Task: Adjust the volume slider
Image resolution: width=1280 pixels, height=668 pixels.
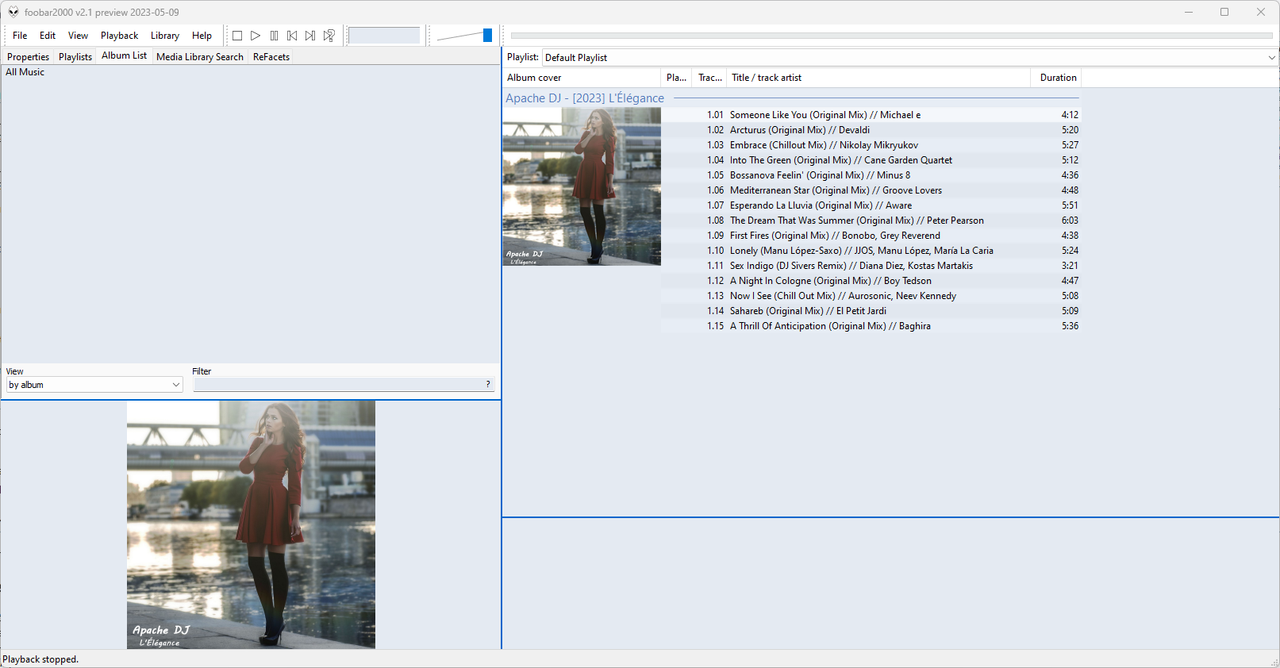Action: pyautogui.click(x=464, y=36)
